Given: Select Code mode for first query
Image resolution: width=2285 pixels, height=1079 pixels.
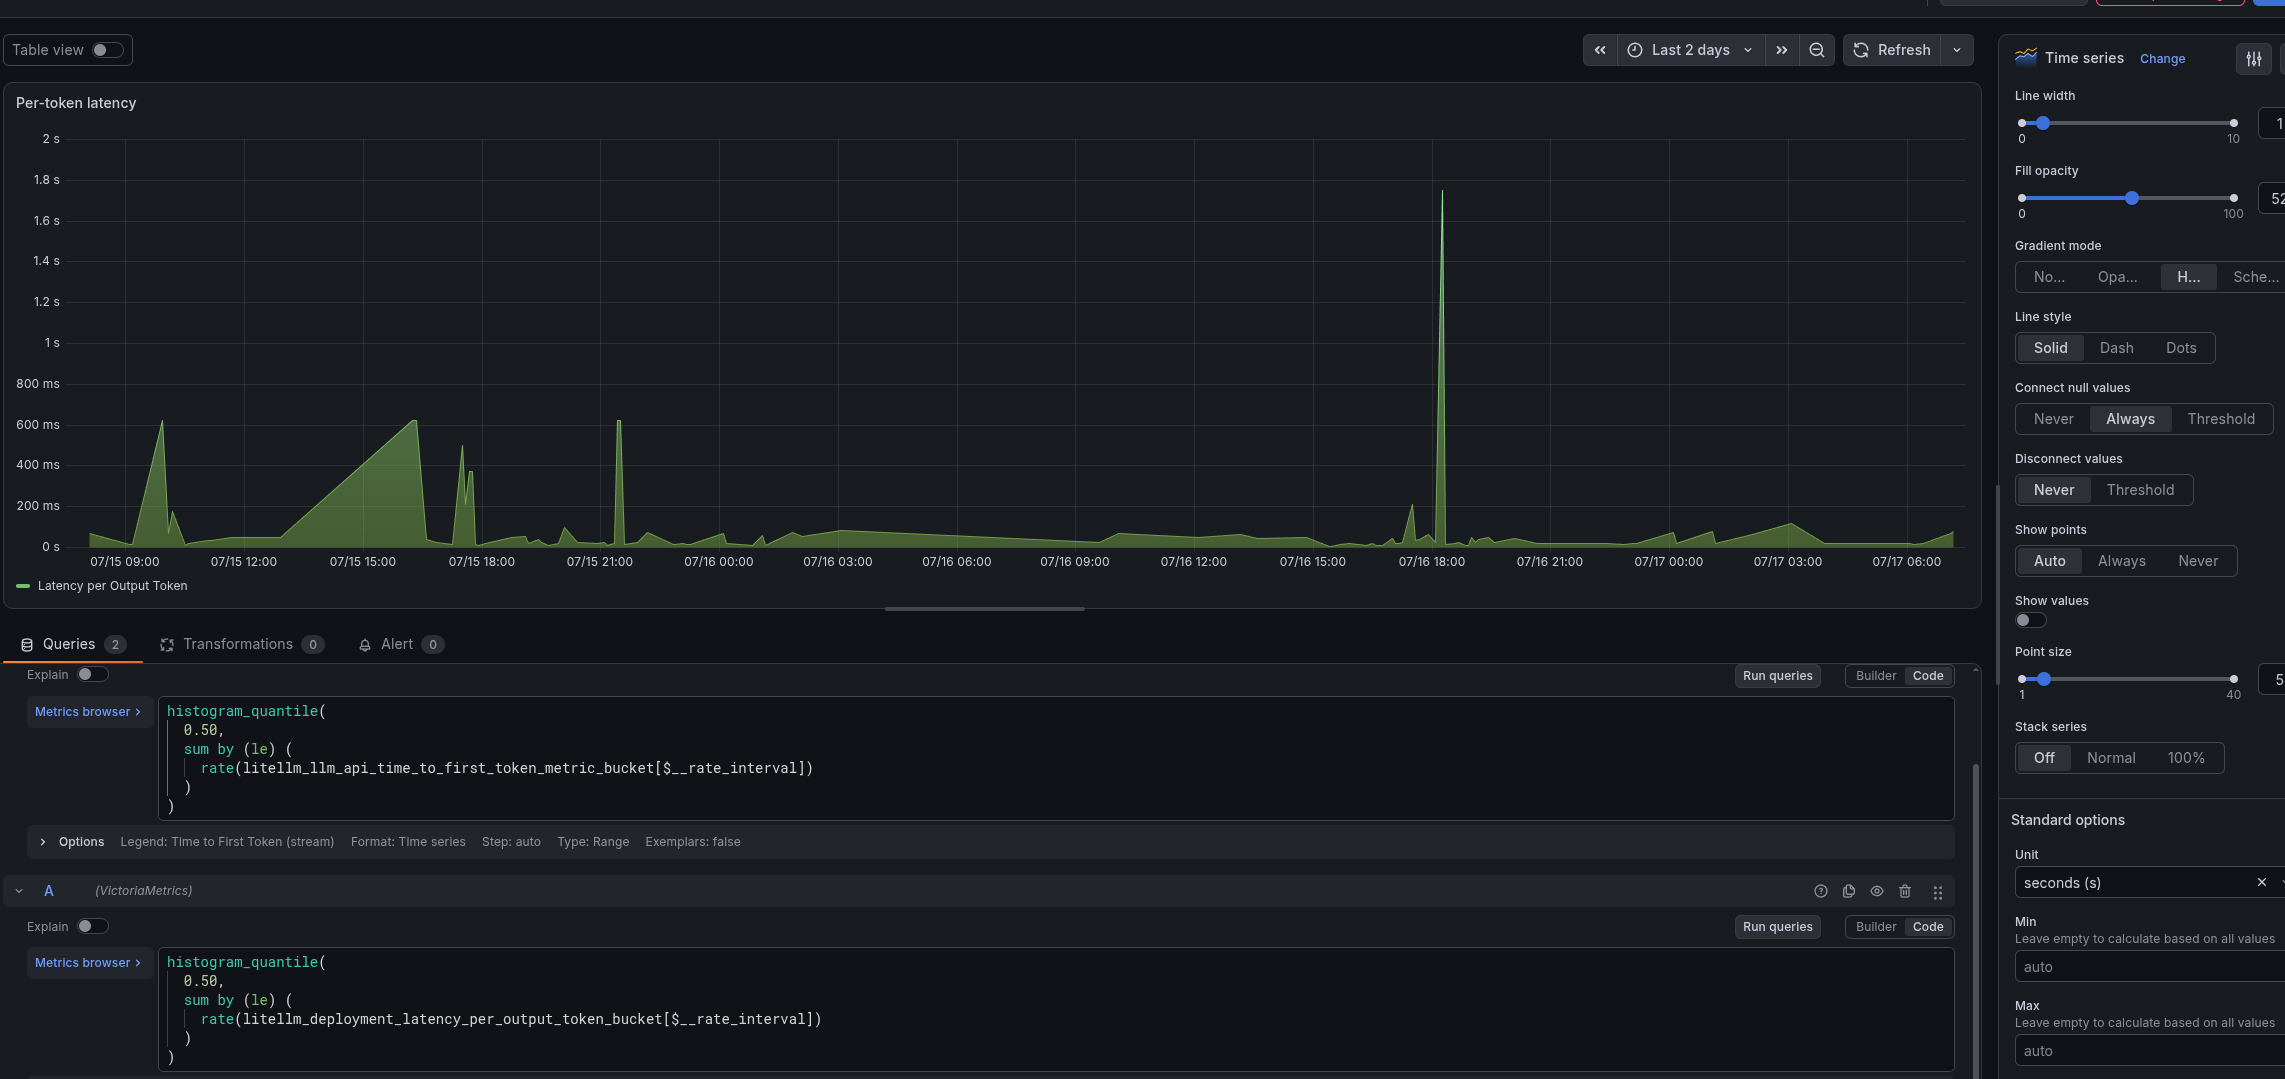Looking at the screenshot, I should point(1928,676).
